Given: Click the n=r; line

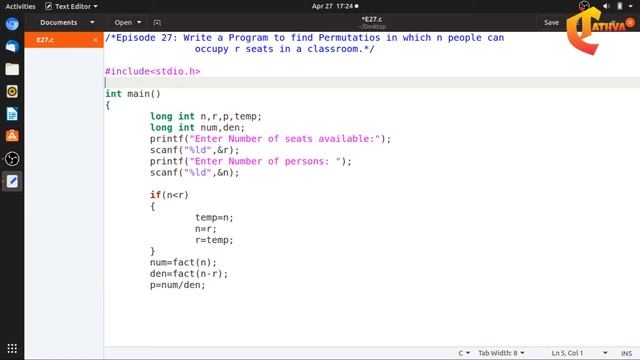Looking at the screenshot, I should pyautogui.click(x=206, y=229).
